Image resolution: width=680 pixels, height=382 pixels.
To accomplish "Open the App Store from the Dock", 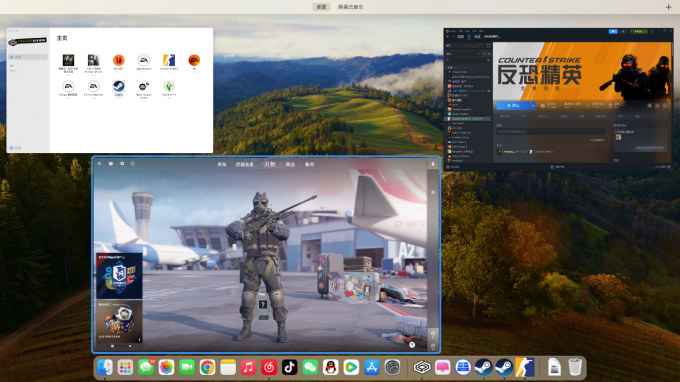I will pos(372,368).
